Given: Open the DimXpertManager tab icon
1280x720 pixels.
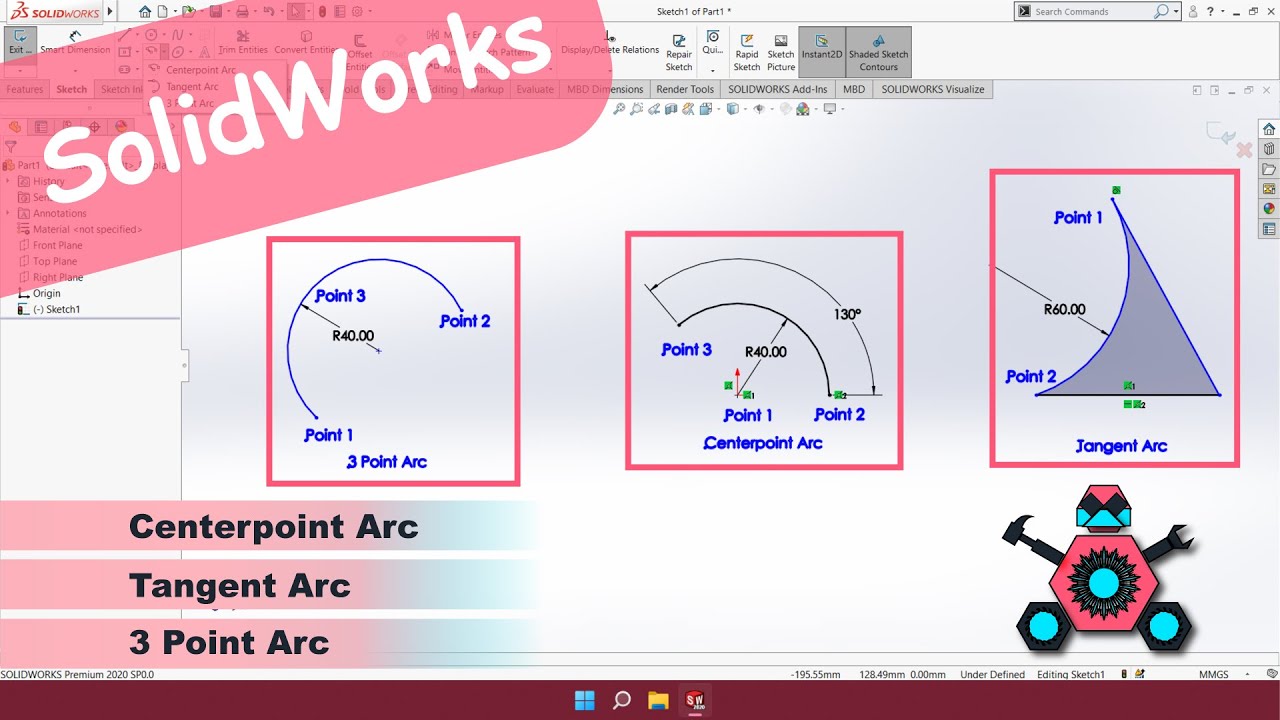Looking at the screenshot, I should pos(95,127).
